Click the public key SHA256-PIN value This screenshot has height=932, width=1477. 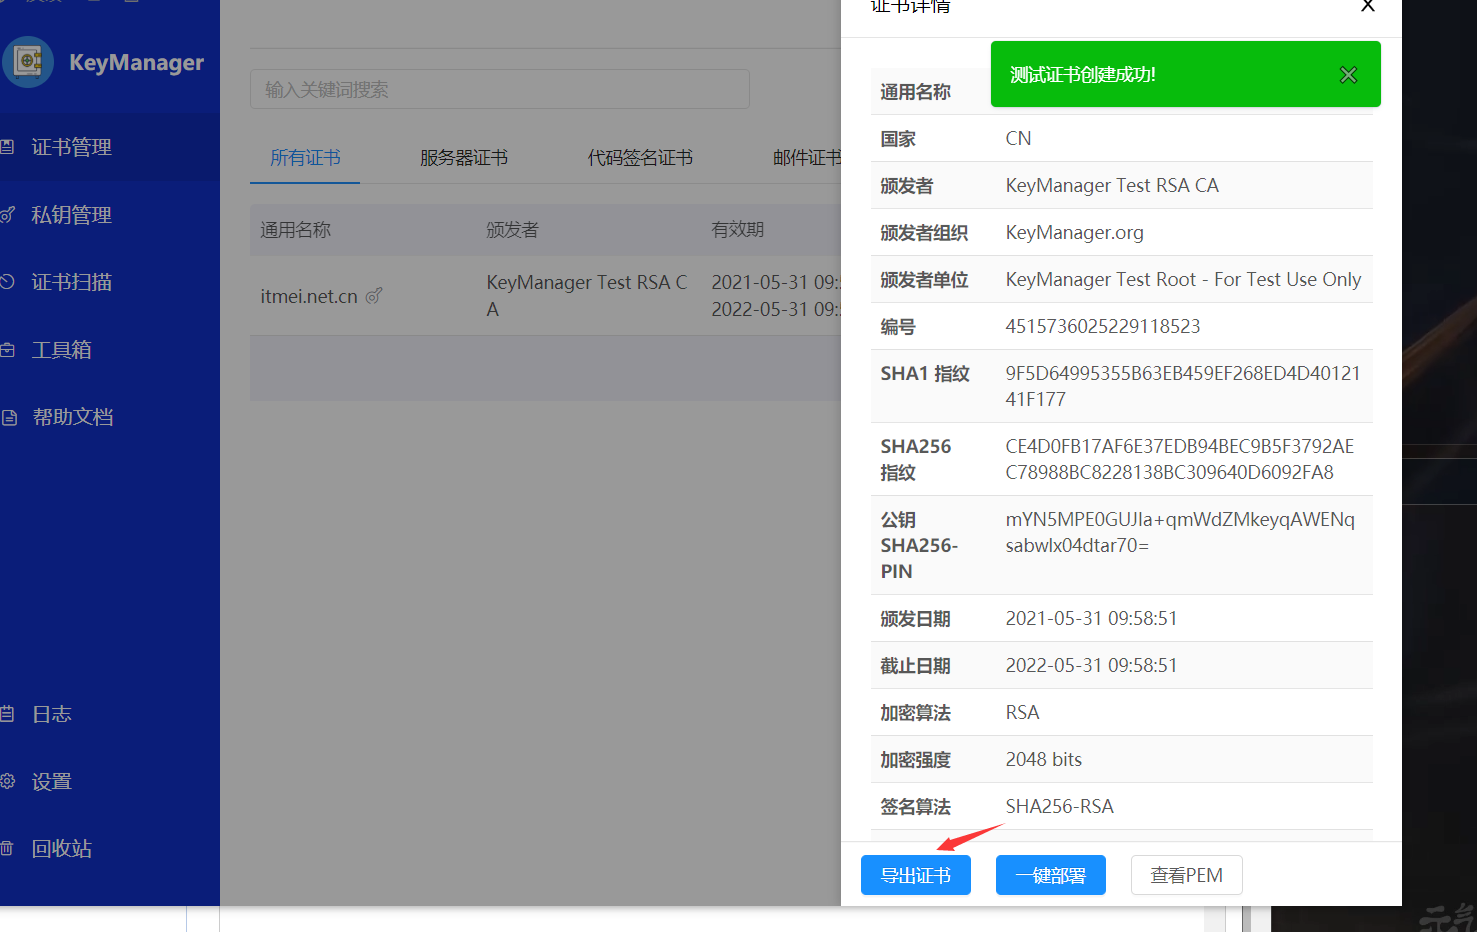click(x=1180, y=532)
